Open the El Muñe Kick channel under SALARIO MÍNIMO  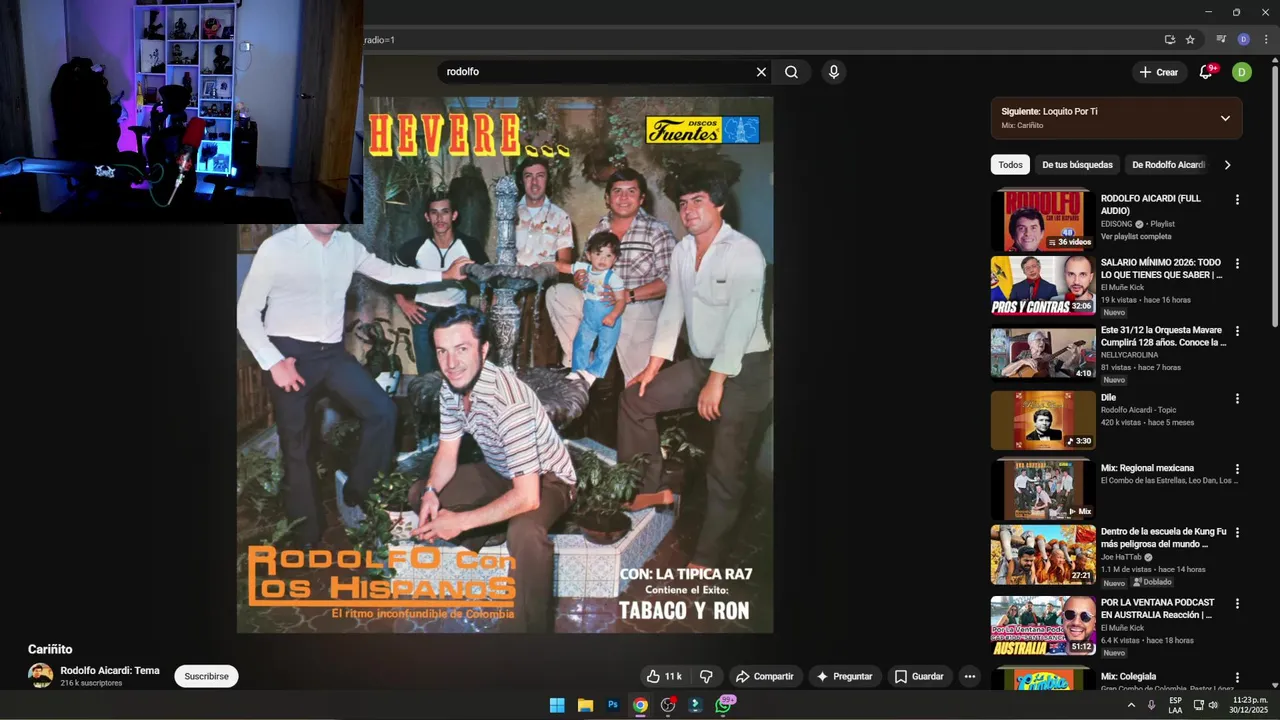tap(1122, 288)
